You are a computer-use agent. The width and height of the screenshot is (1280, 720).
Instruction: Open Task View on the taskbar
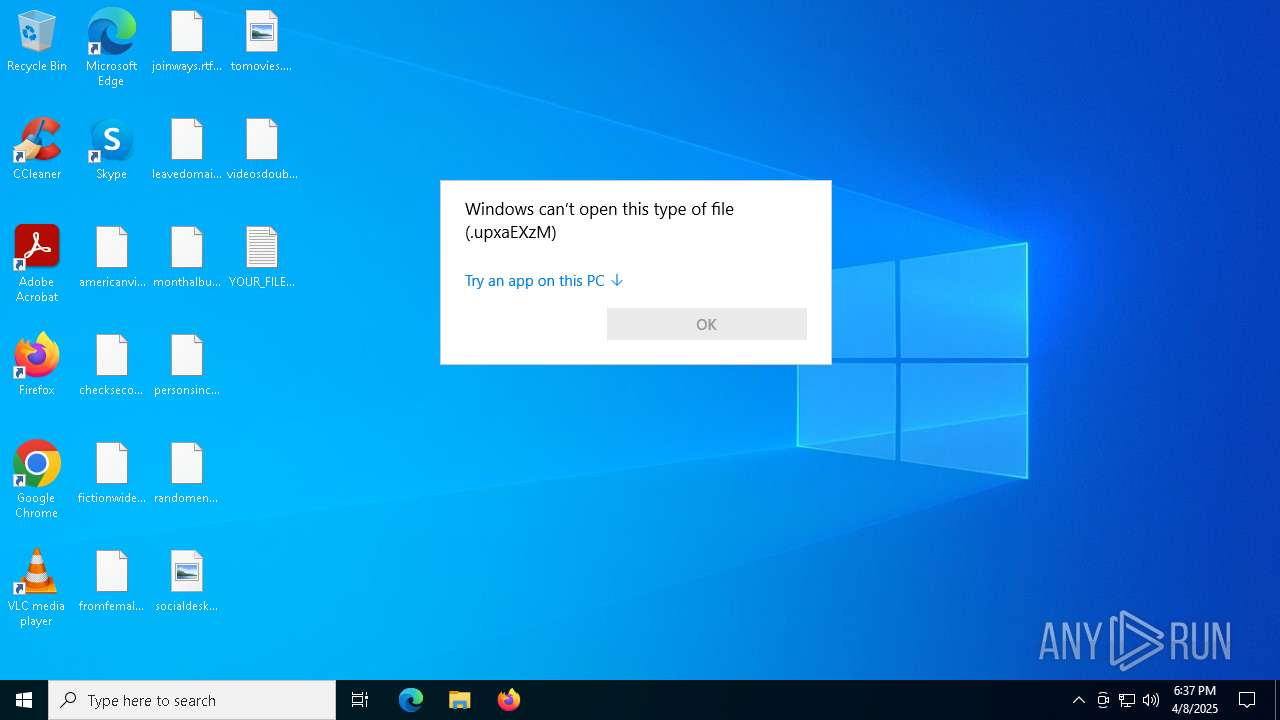pos(360,700)
